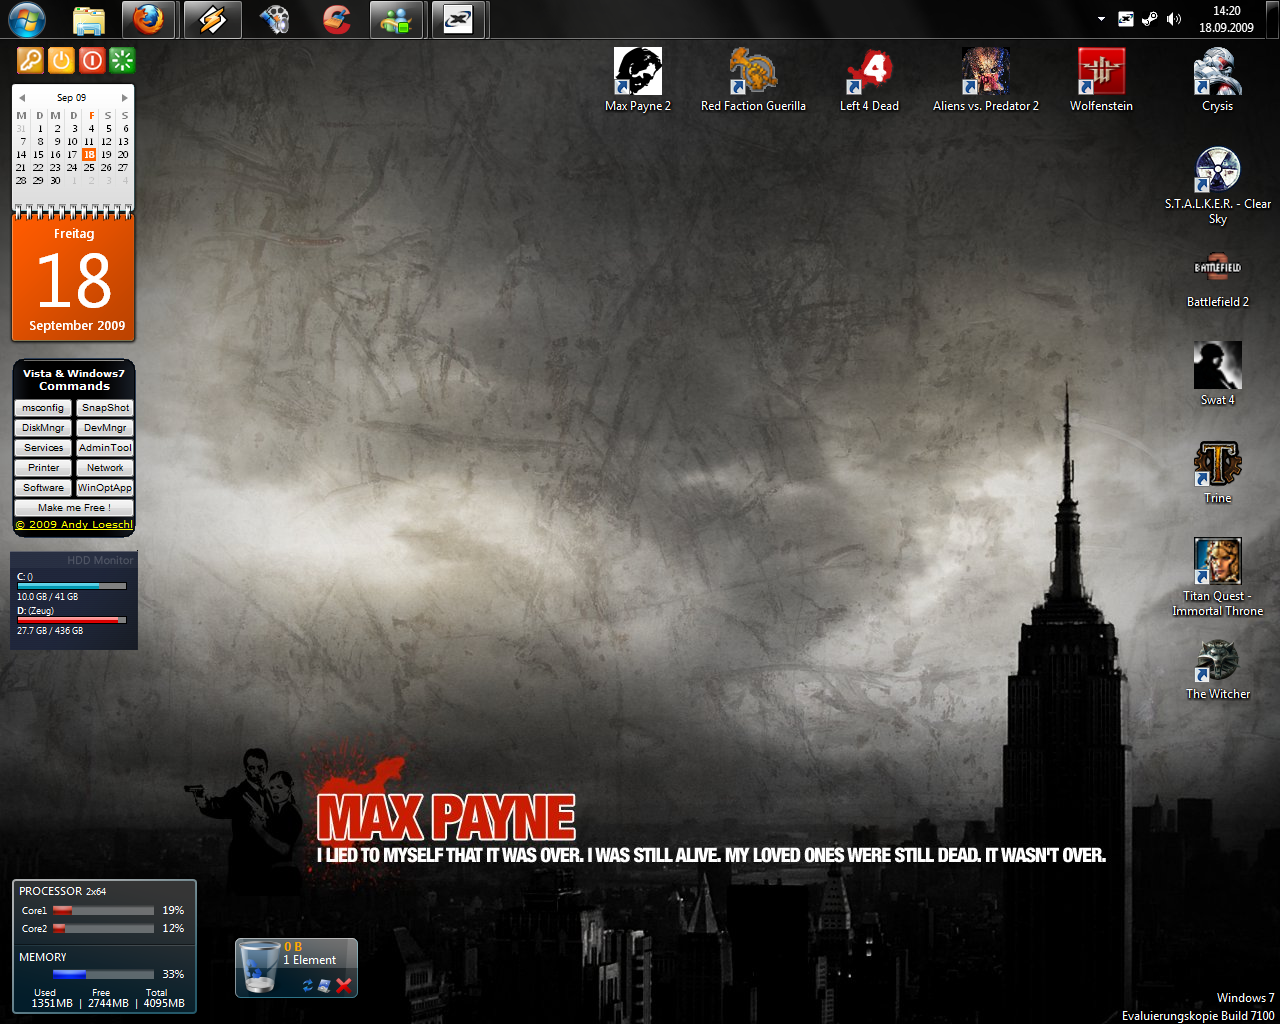Click the Network command button
Image resolution: width=1280 pixels, height=1024 pixels.
(x=105, y=468)
